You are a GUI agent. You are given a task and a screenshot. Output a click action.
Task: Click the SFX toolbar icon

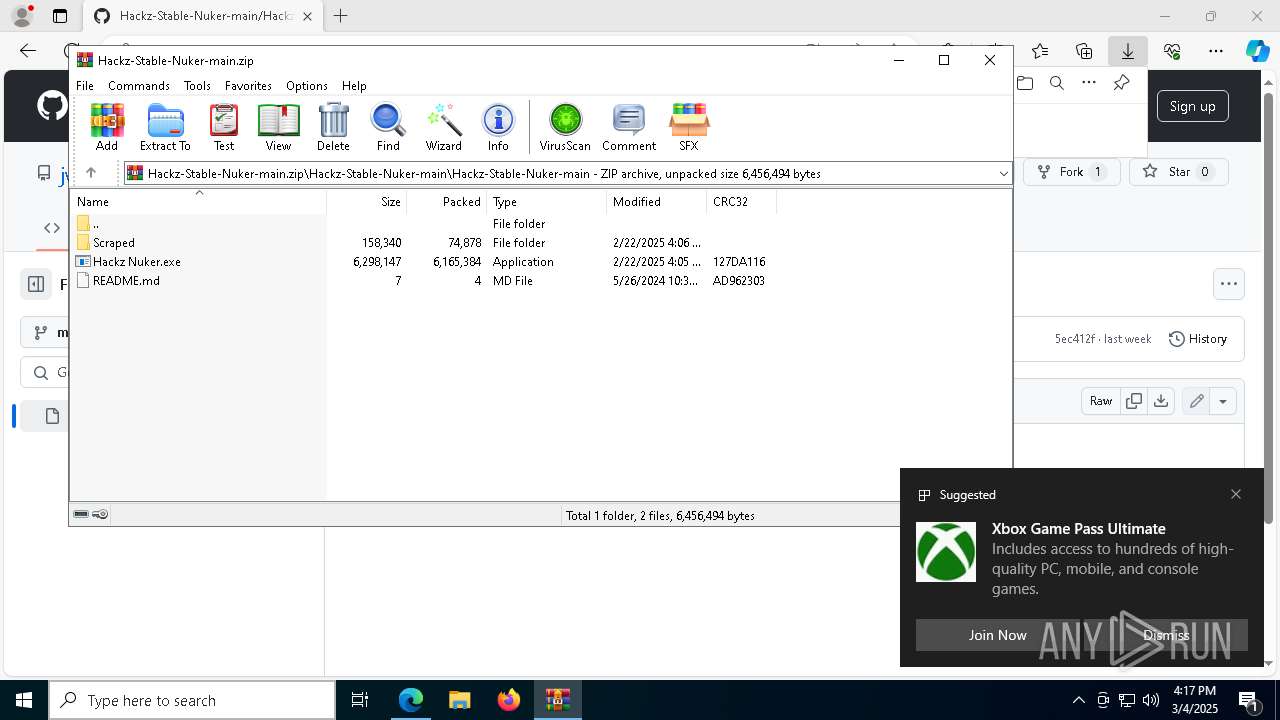688,127
